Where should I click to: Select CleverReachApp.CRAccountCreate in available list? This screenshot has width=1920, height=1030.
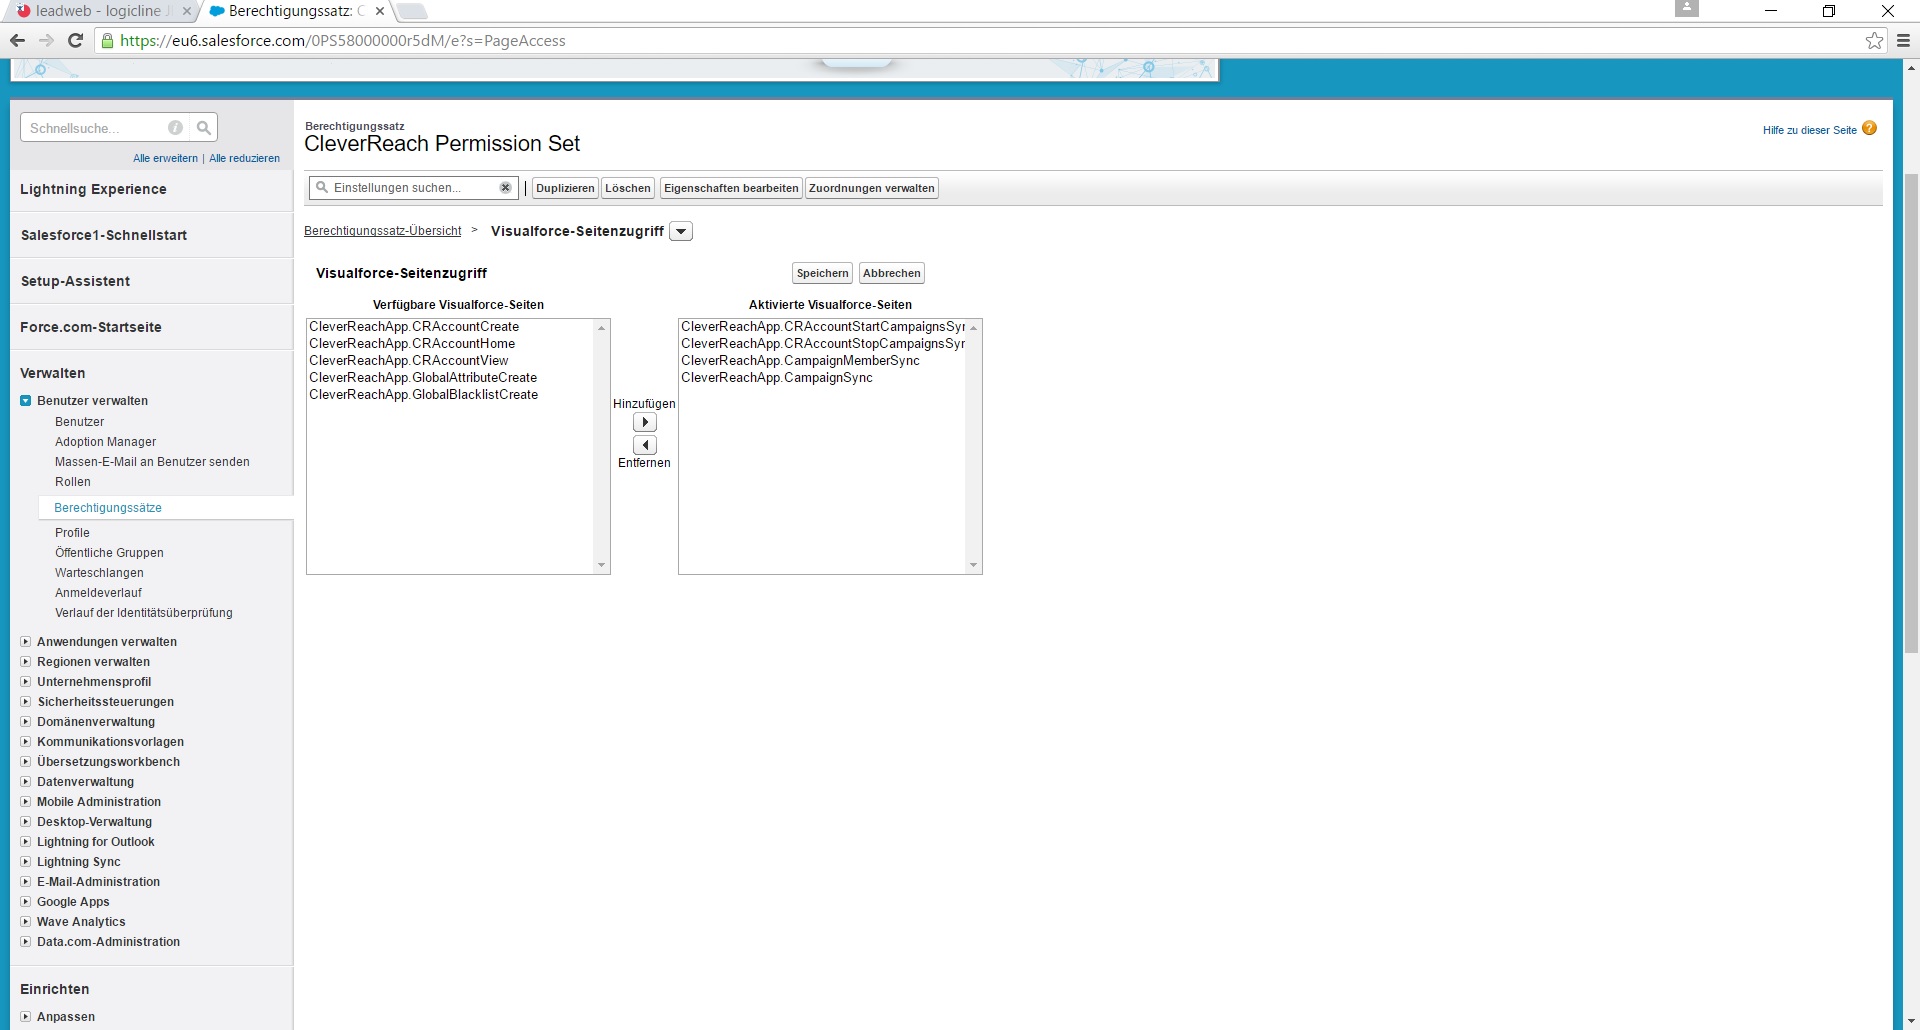pyautogui.click(x=414, y=326)
